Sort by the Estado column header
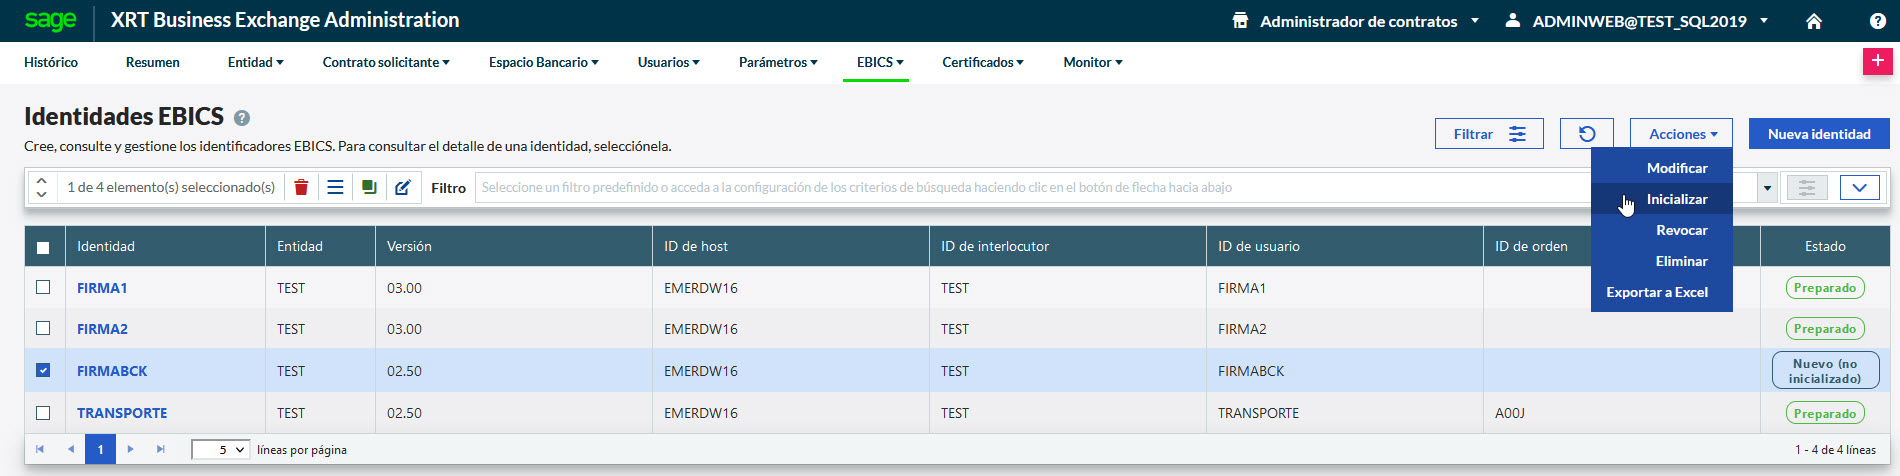The image size is (1900, 476). tap(1825, 246)
